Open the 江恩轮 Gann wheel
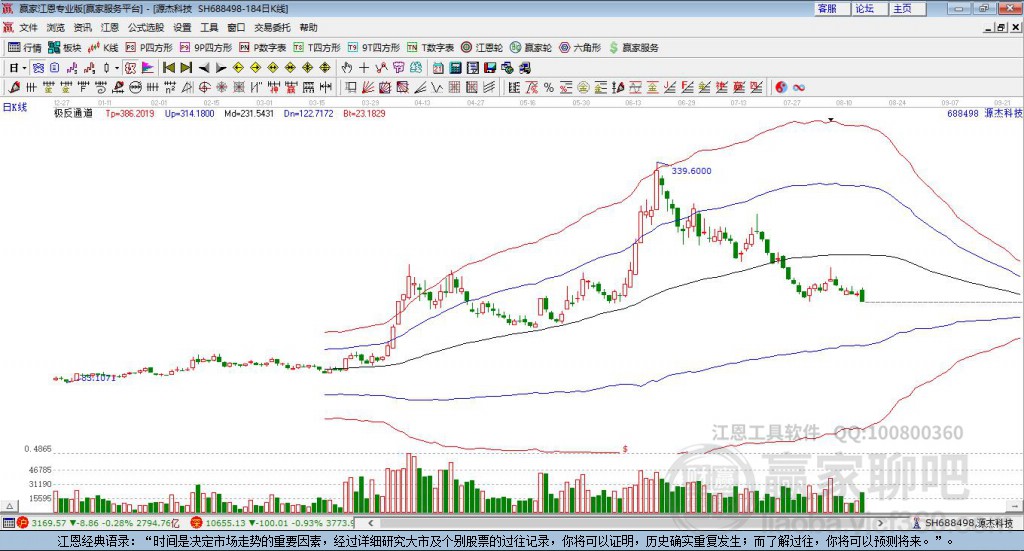 (x=482, y=47)
